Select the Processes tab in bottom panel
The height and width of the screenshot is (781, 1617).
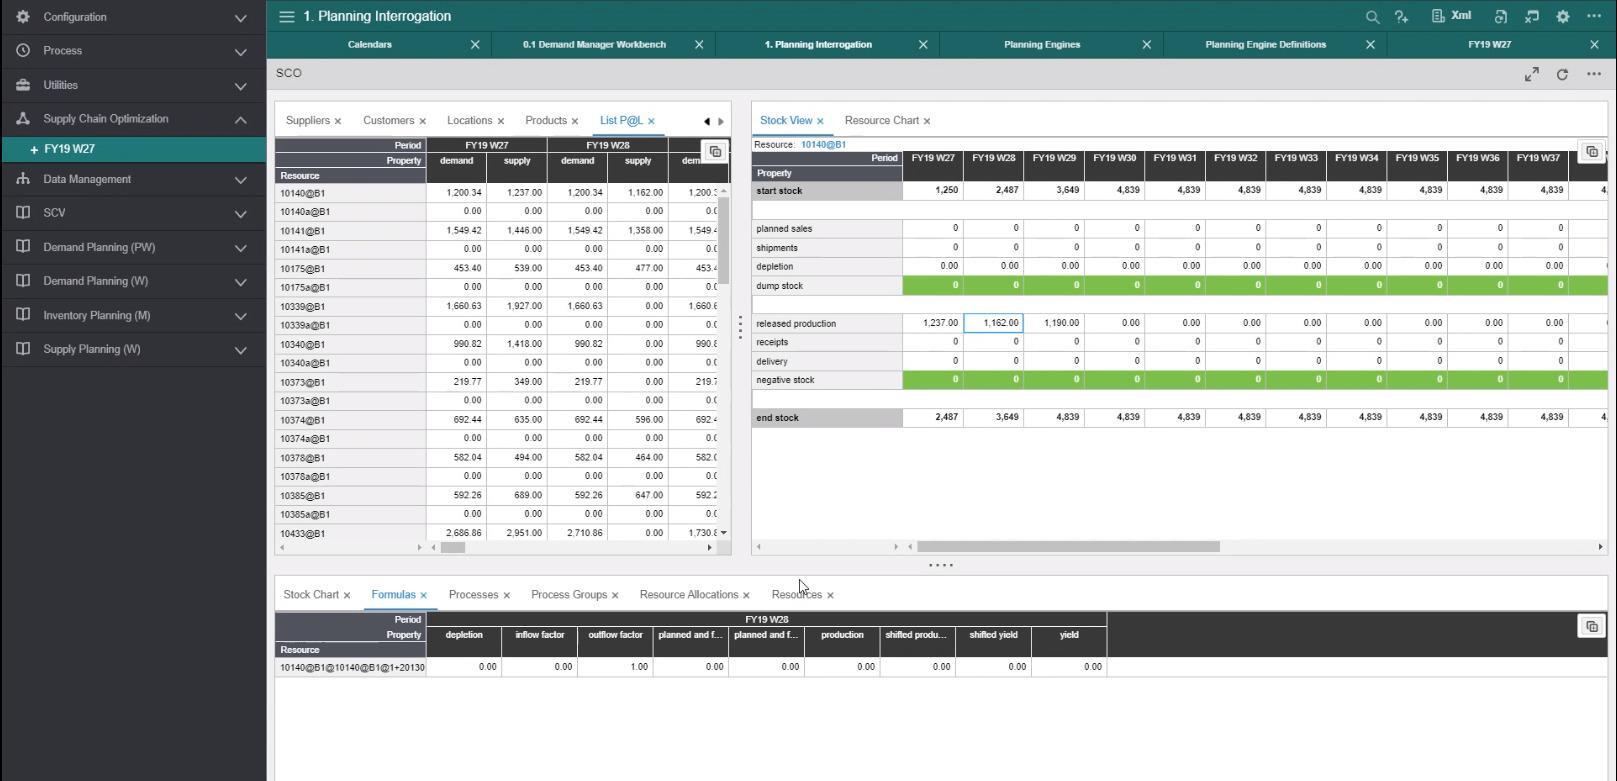click(473, 595)
